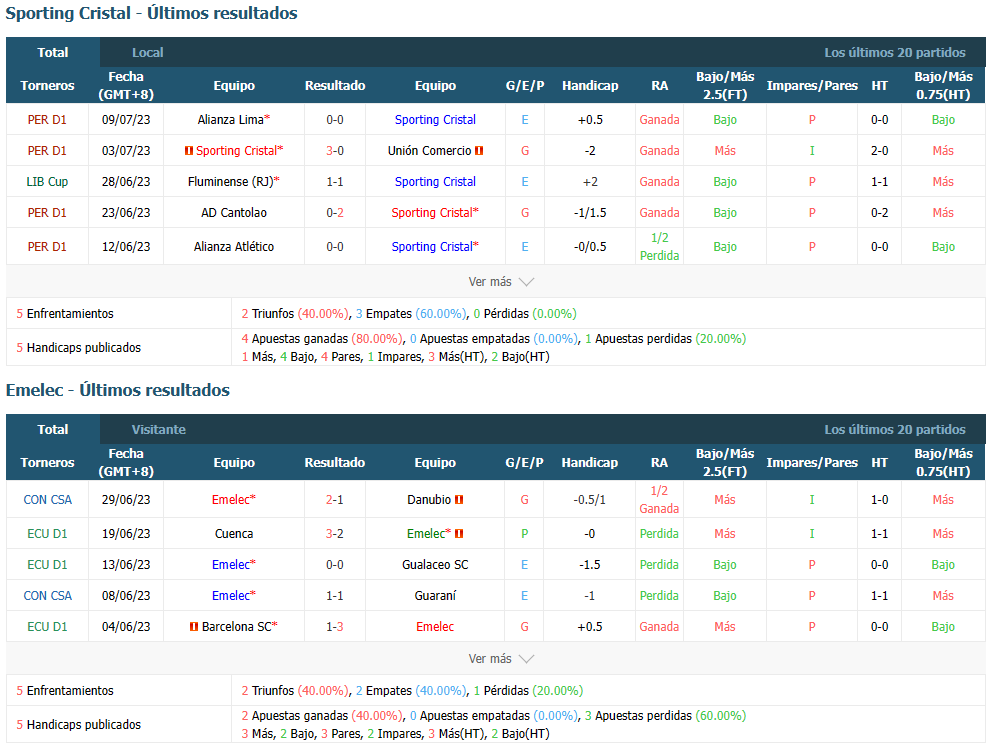
Task: Click '4 Apuestas ganadas (80.00%)' text
Action: (322, 339)
